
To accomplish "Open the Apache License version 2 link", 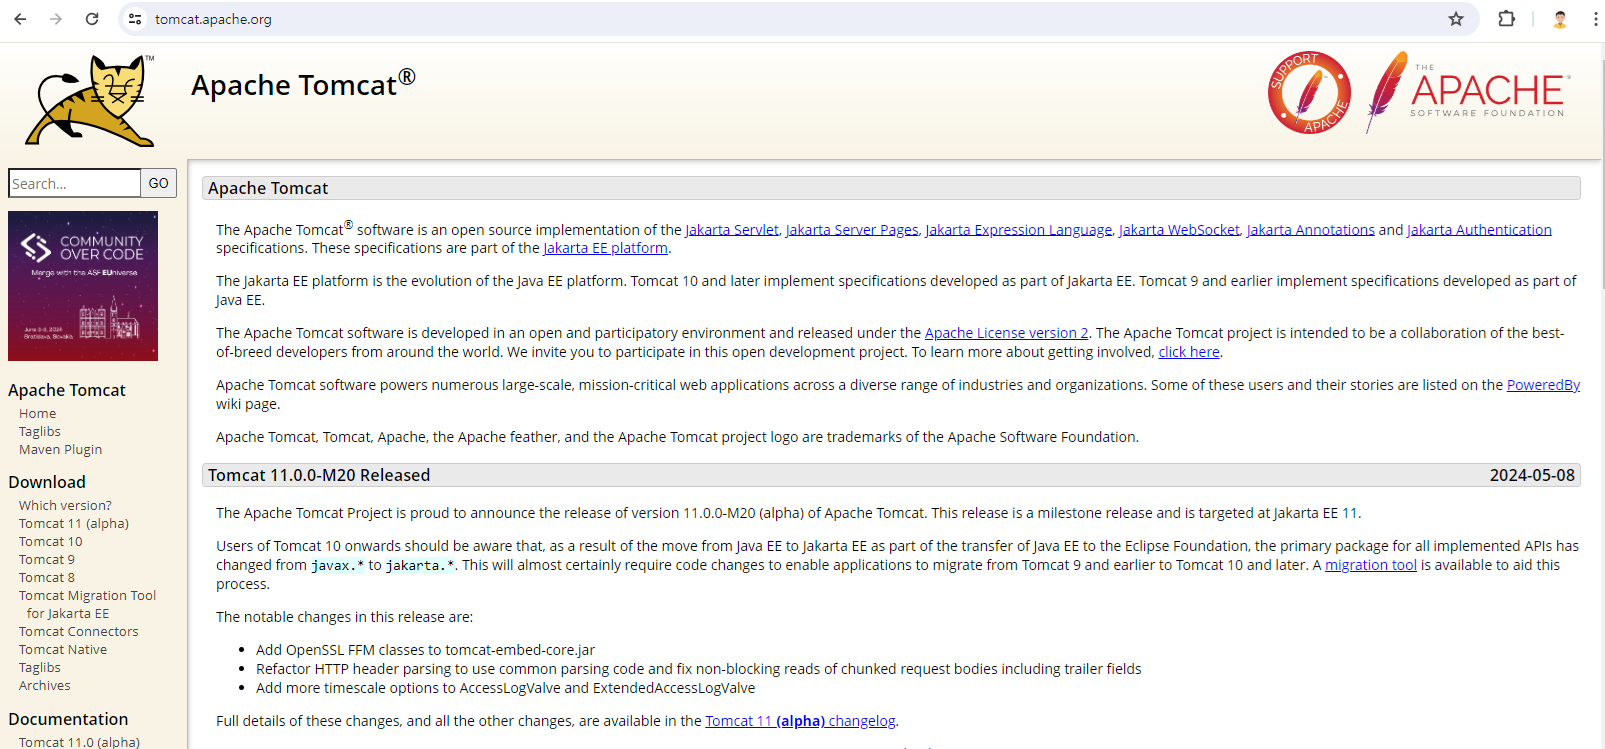I will [x=1006, y=333].
